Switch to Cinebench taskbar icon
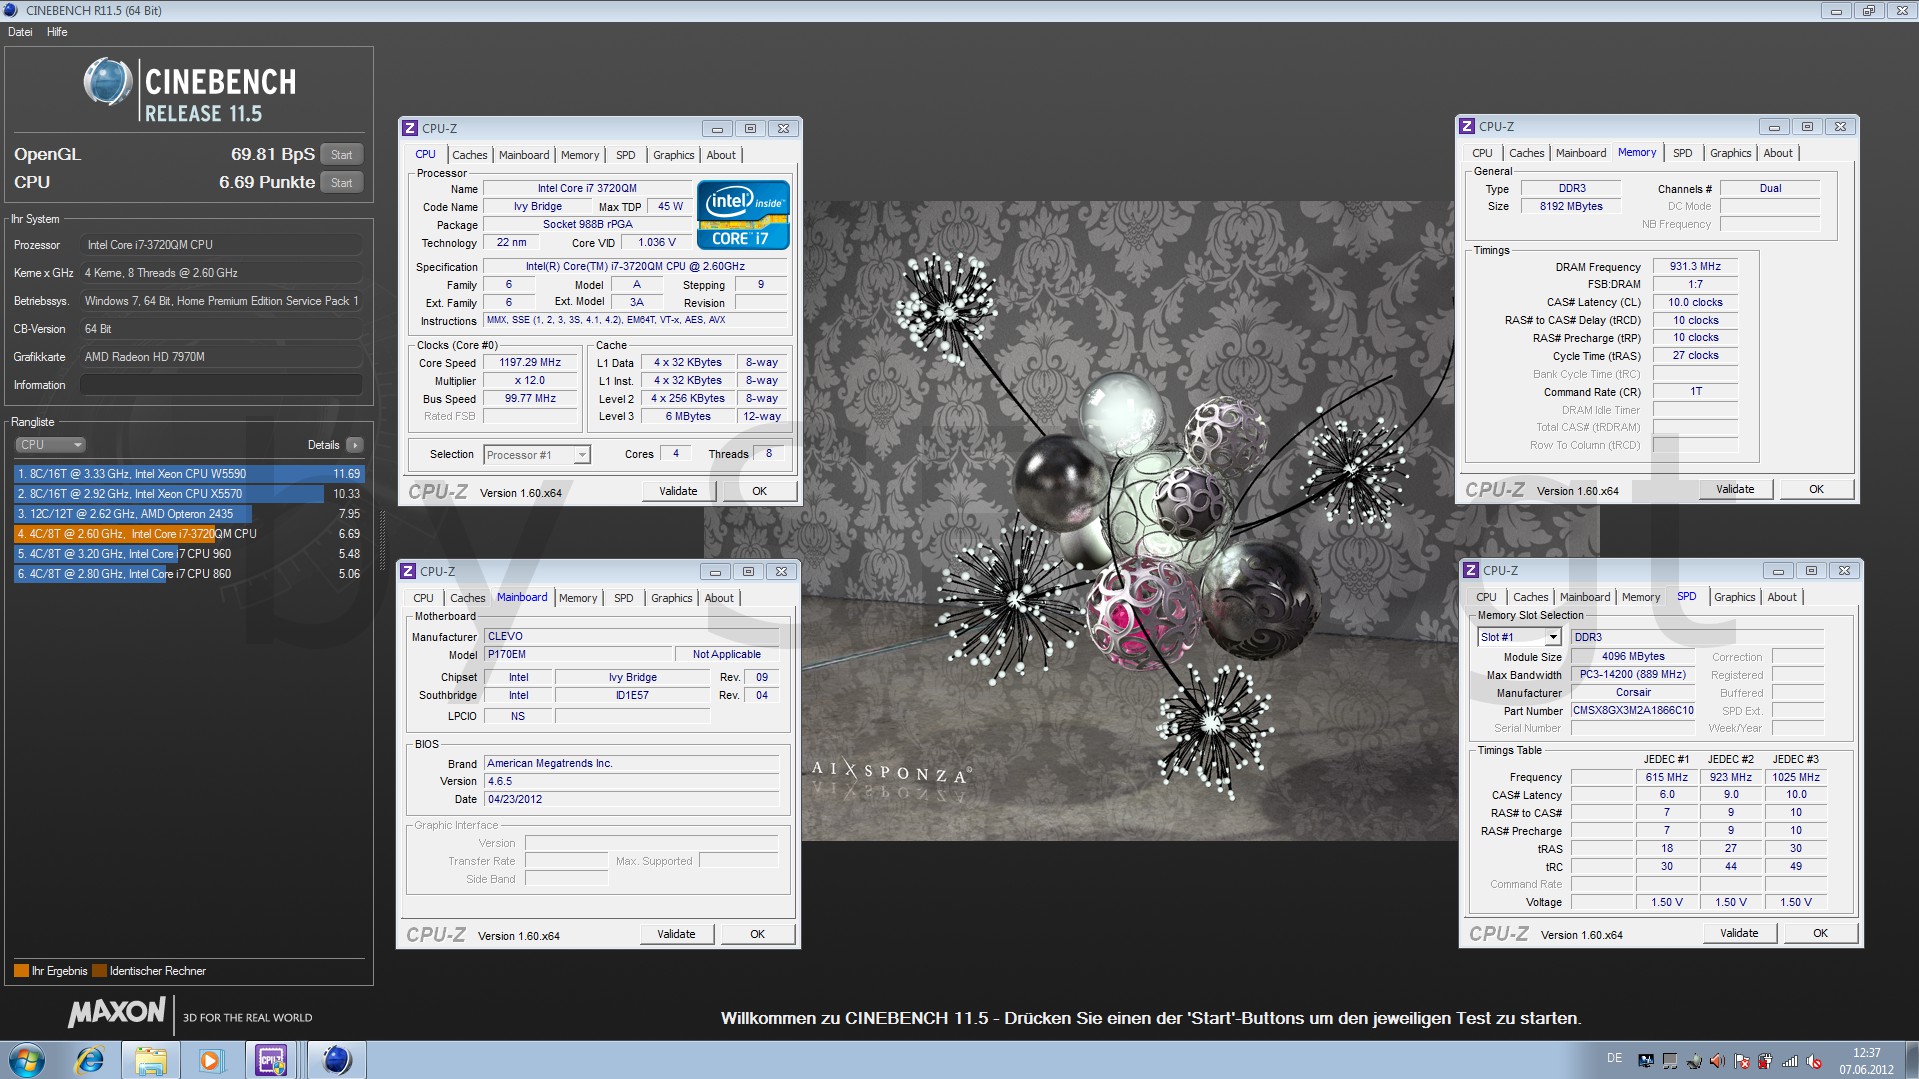Screen dimensions: 1919x1079 (x=337, y=1060)
